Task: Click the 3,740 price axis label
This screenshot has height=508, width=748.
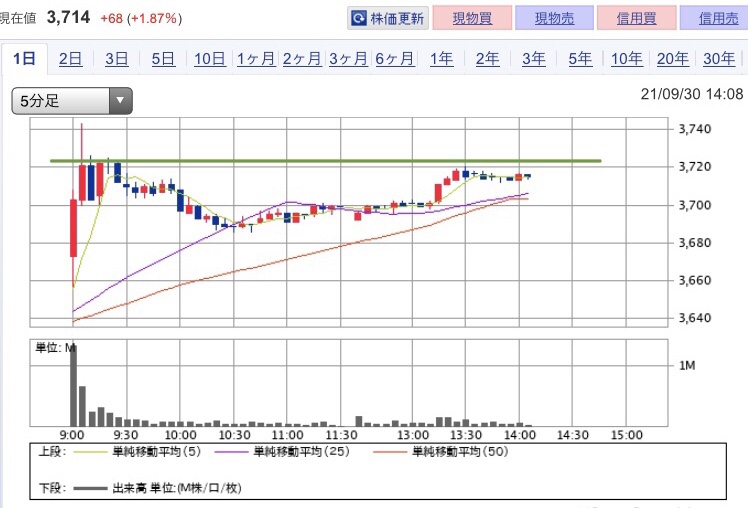Action: coord(695,129)
